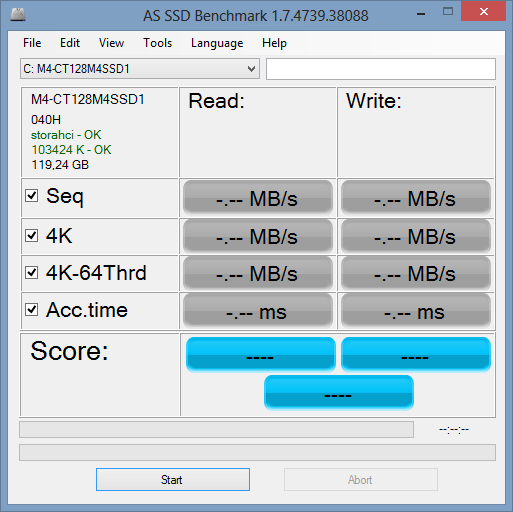Image resolution: width=513 pixels, height=512 pixels.
Task: Open the Help menu
Action: [274, 43]
